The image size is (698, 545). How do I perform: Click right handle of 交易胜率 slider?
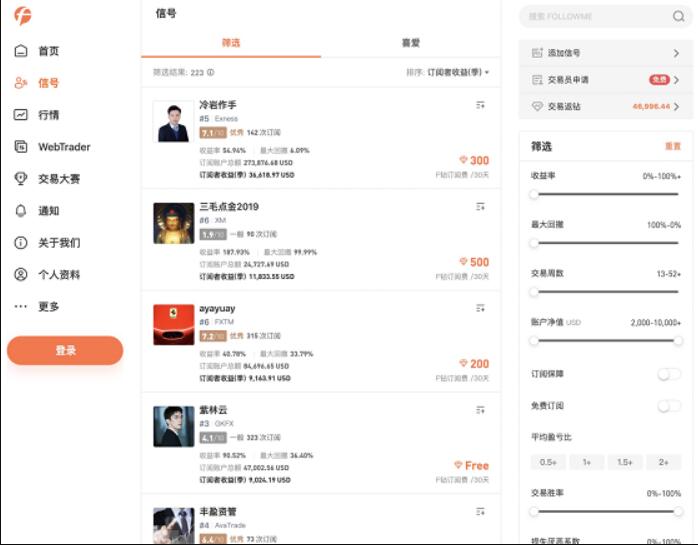[678, 512]
